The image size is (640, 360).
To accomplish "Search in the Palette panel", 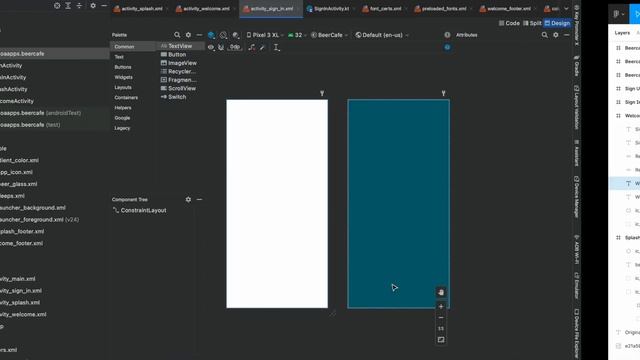I will click(x=177, y=35).
